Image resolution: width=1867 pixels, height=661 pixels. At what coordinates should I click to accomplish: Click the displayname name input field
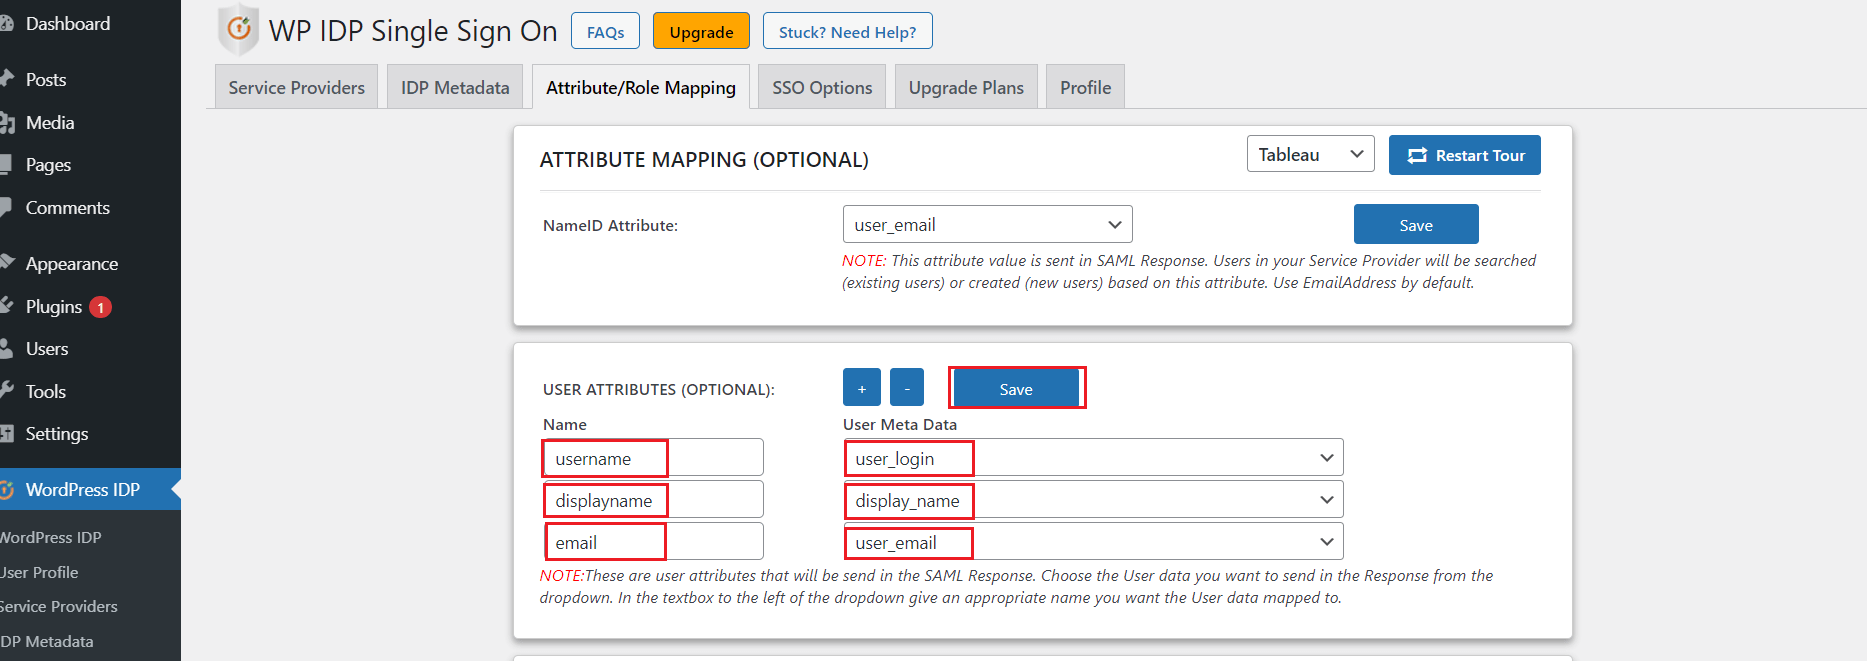pyautogui.click(x=653, y=500)
